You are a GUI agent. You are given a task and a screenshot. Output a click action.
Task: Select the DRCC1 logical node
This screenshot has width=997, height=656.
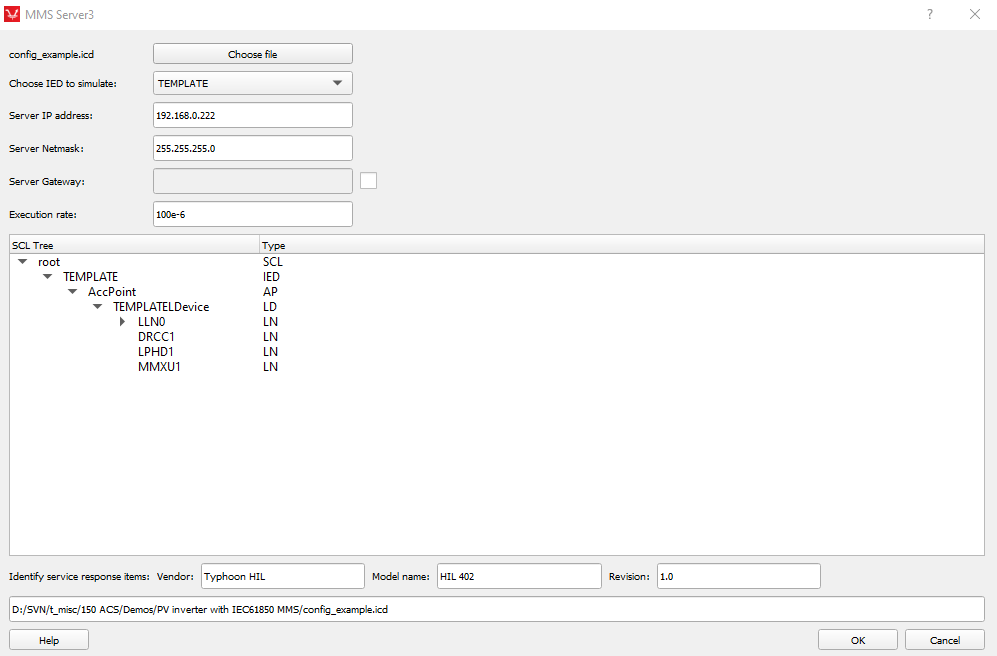pos(156,337)
